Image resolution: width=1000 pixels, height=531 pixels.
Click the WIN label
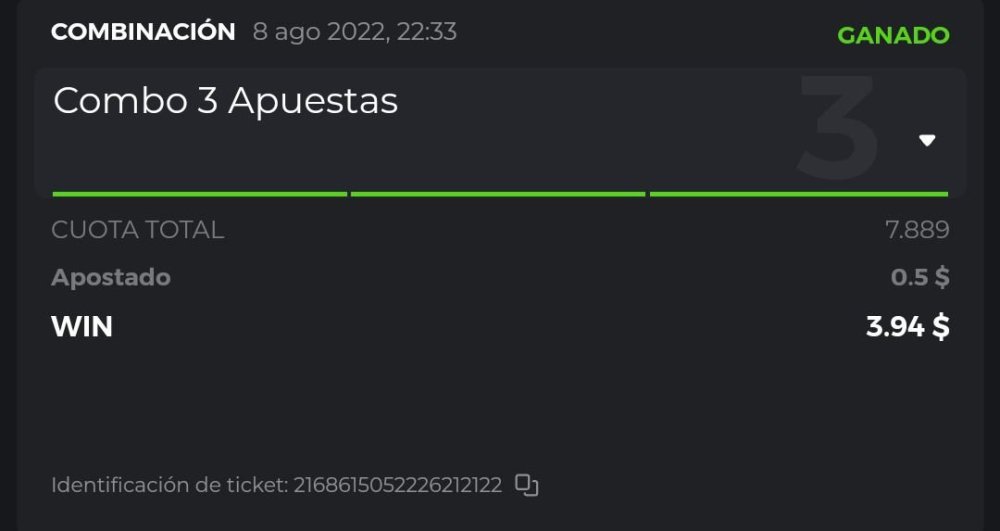[82, 326]
